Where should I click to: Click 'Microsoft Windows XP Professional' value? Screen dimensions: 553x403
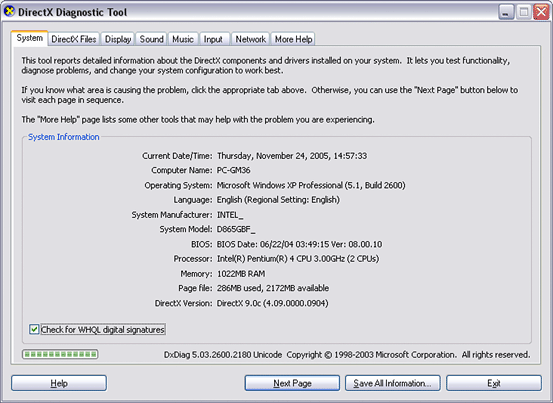click(x=280, y=185)
